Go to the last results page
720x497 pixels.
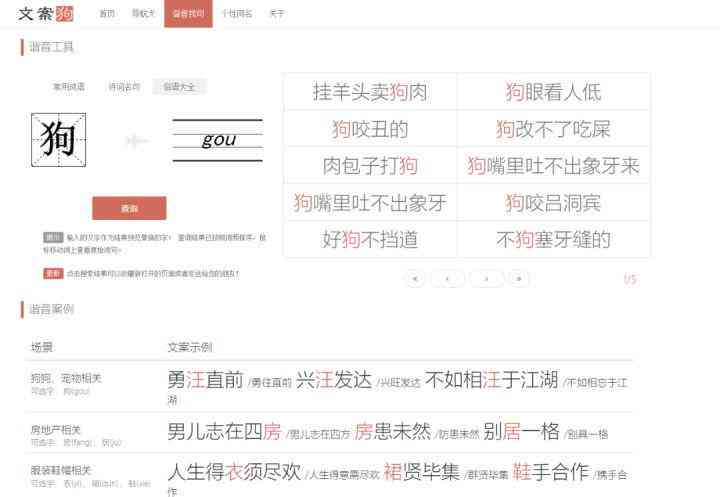[519, 278]
